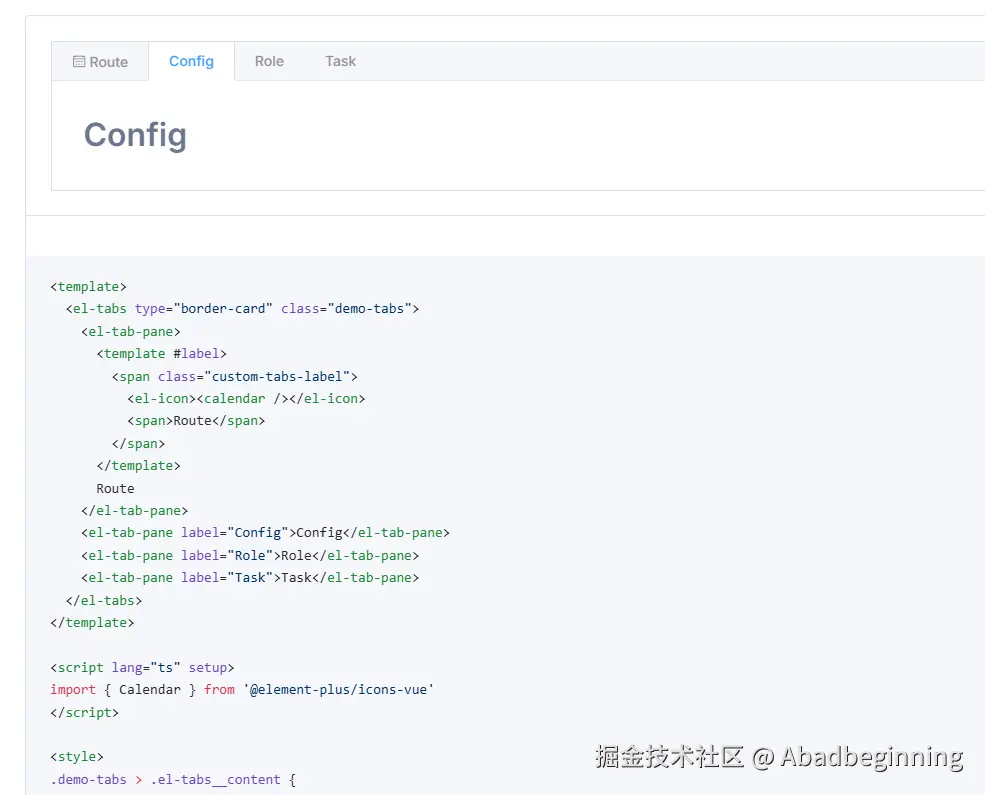Click the opening <template> code line
Viewport: 985px width, 795px height.
pos(89,286)
